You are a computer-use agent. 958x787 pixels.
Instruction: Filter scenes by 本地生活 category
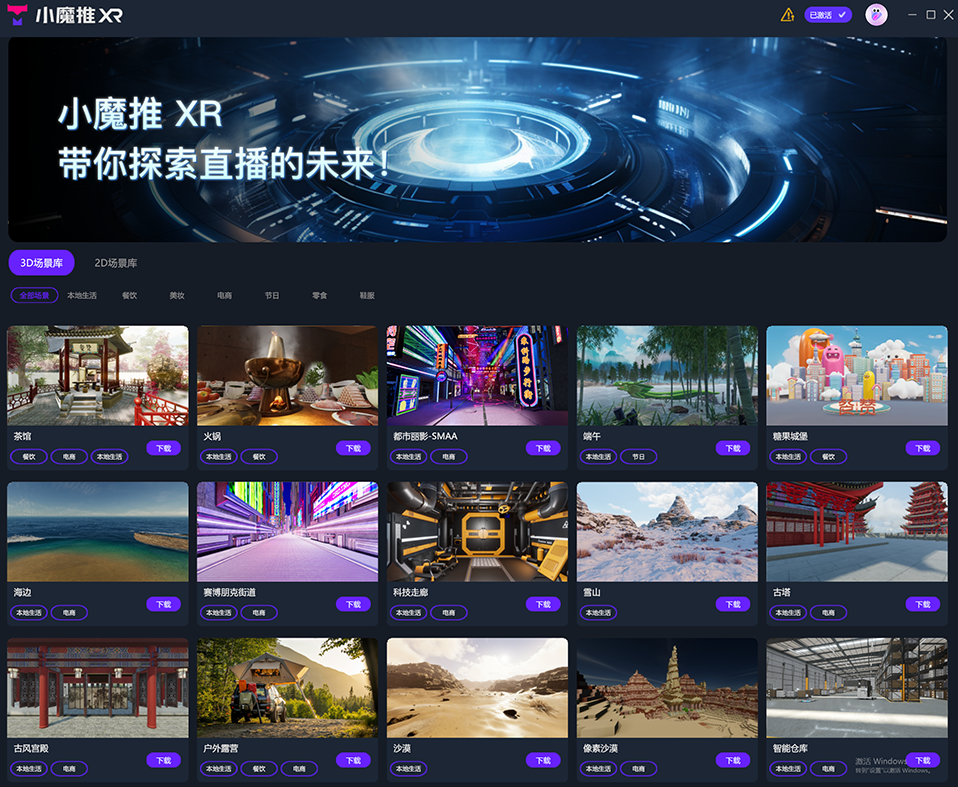point(82,296)
